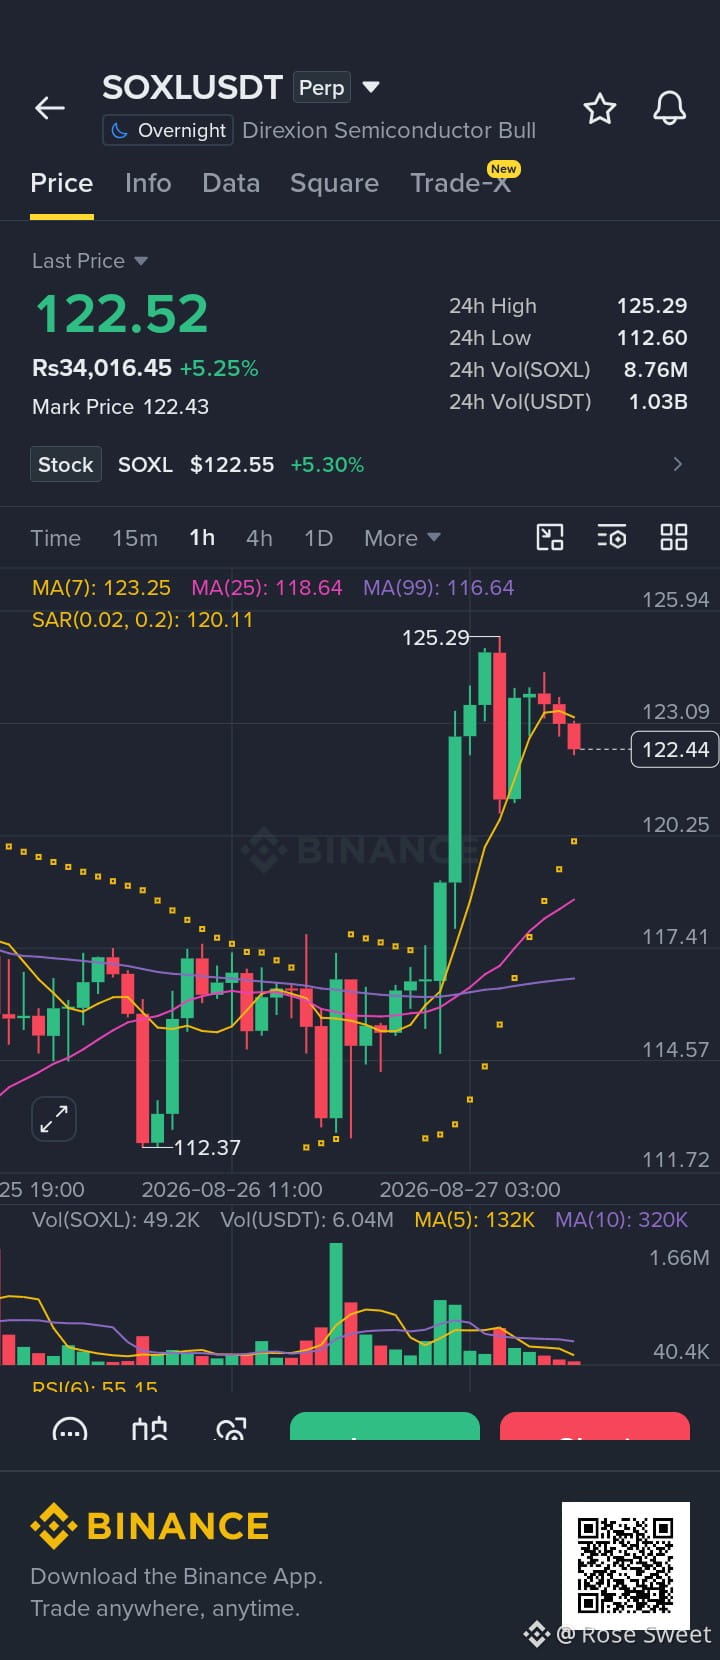Screen dimensions: 720x1660
Task: Open the chart drawing tools icon
Action: point(550,537)
